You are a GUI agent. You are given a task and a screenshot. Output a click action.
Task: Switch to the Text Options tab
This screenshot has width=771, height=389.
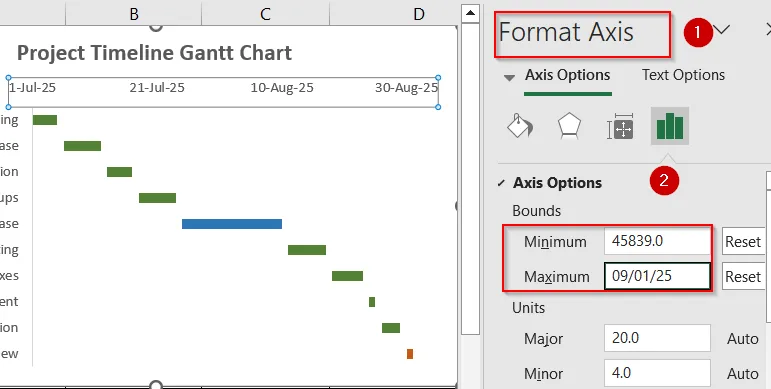683,75
